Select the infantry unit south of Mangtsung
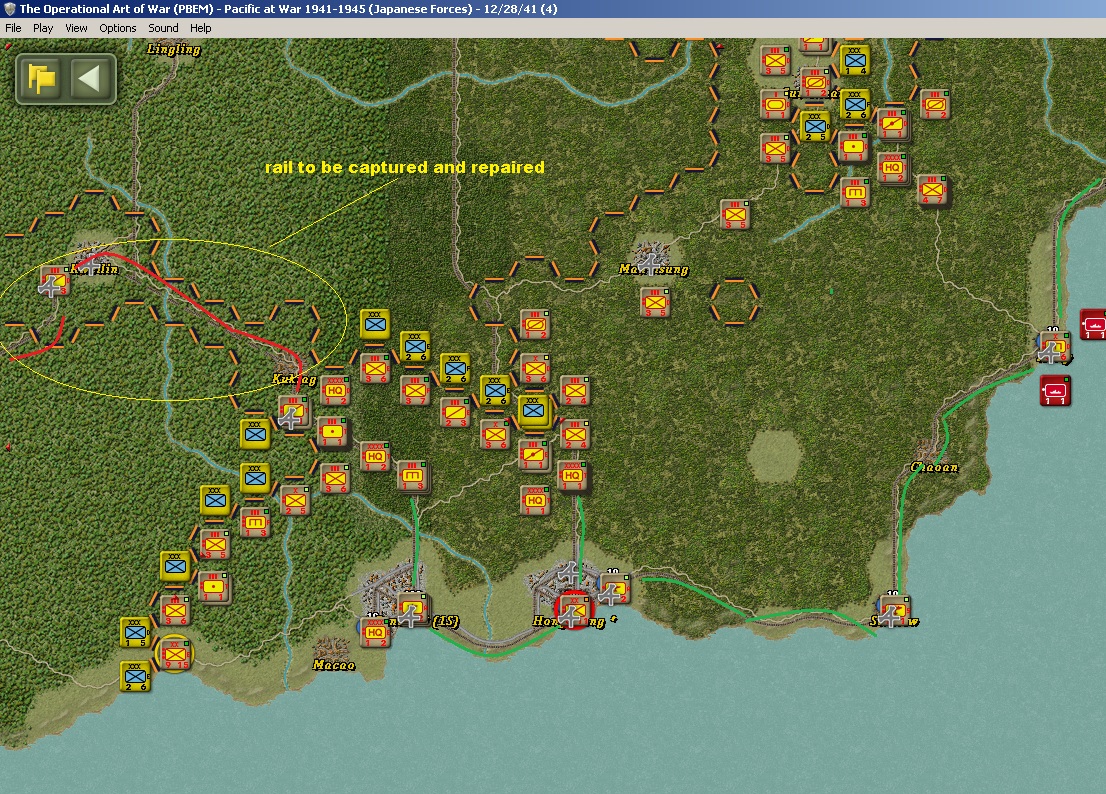Image resolution: width=1106 pixels, height=794 pixels. [656, 301]
